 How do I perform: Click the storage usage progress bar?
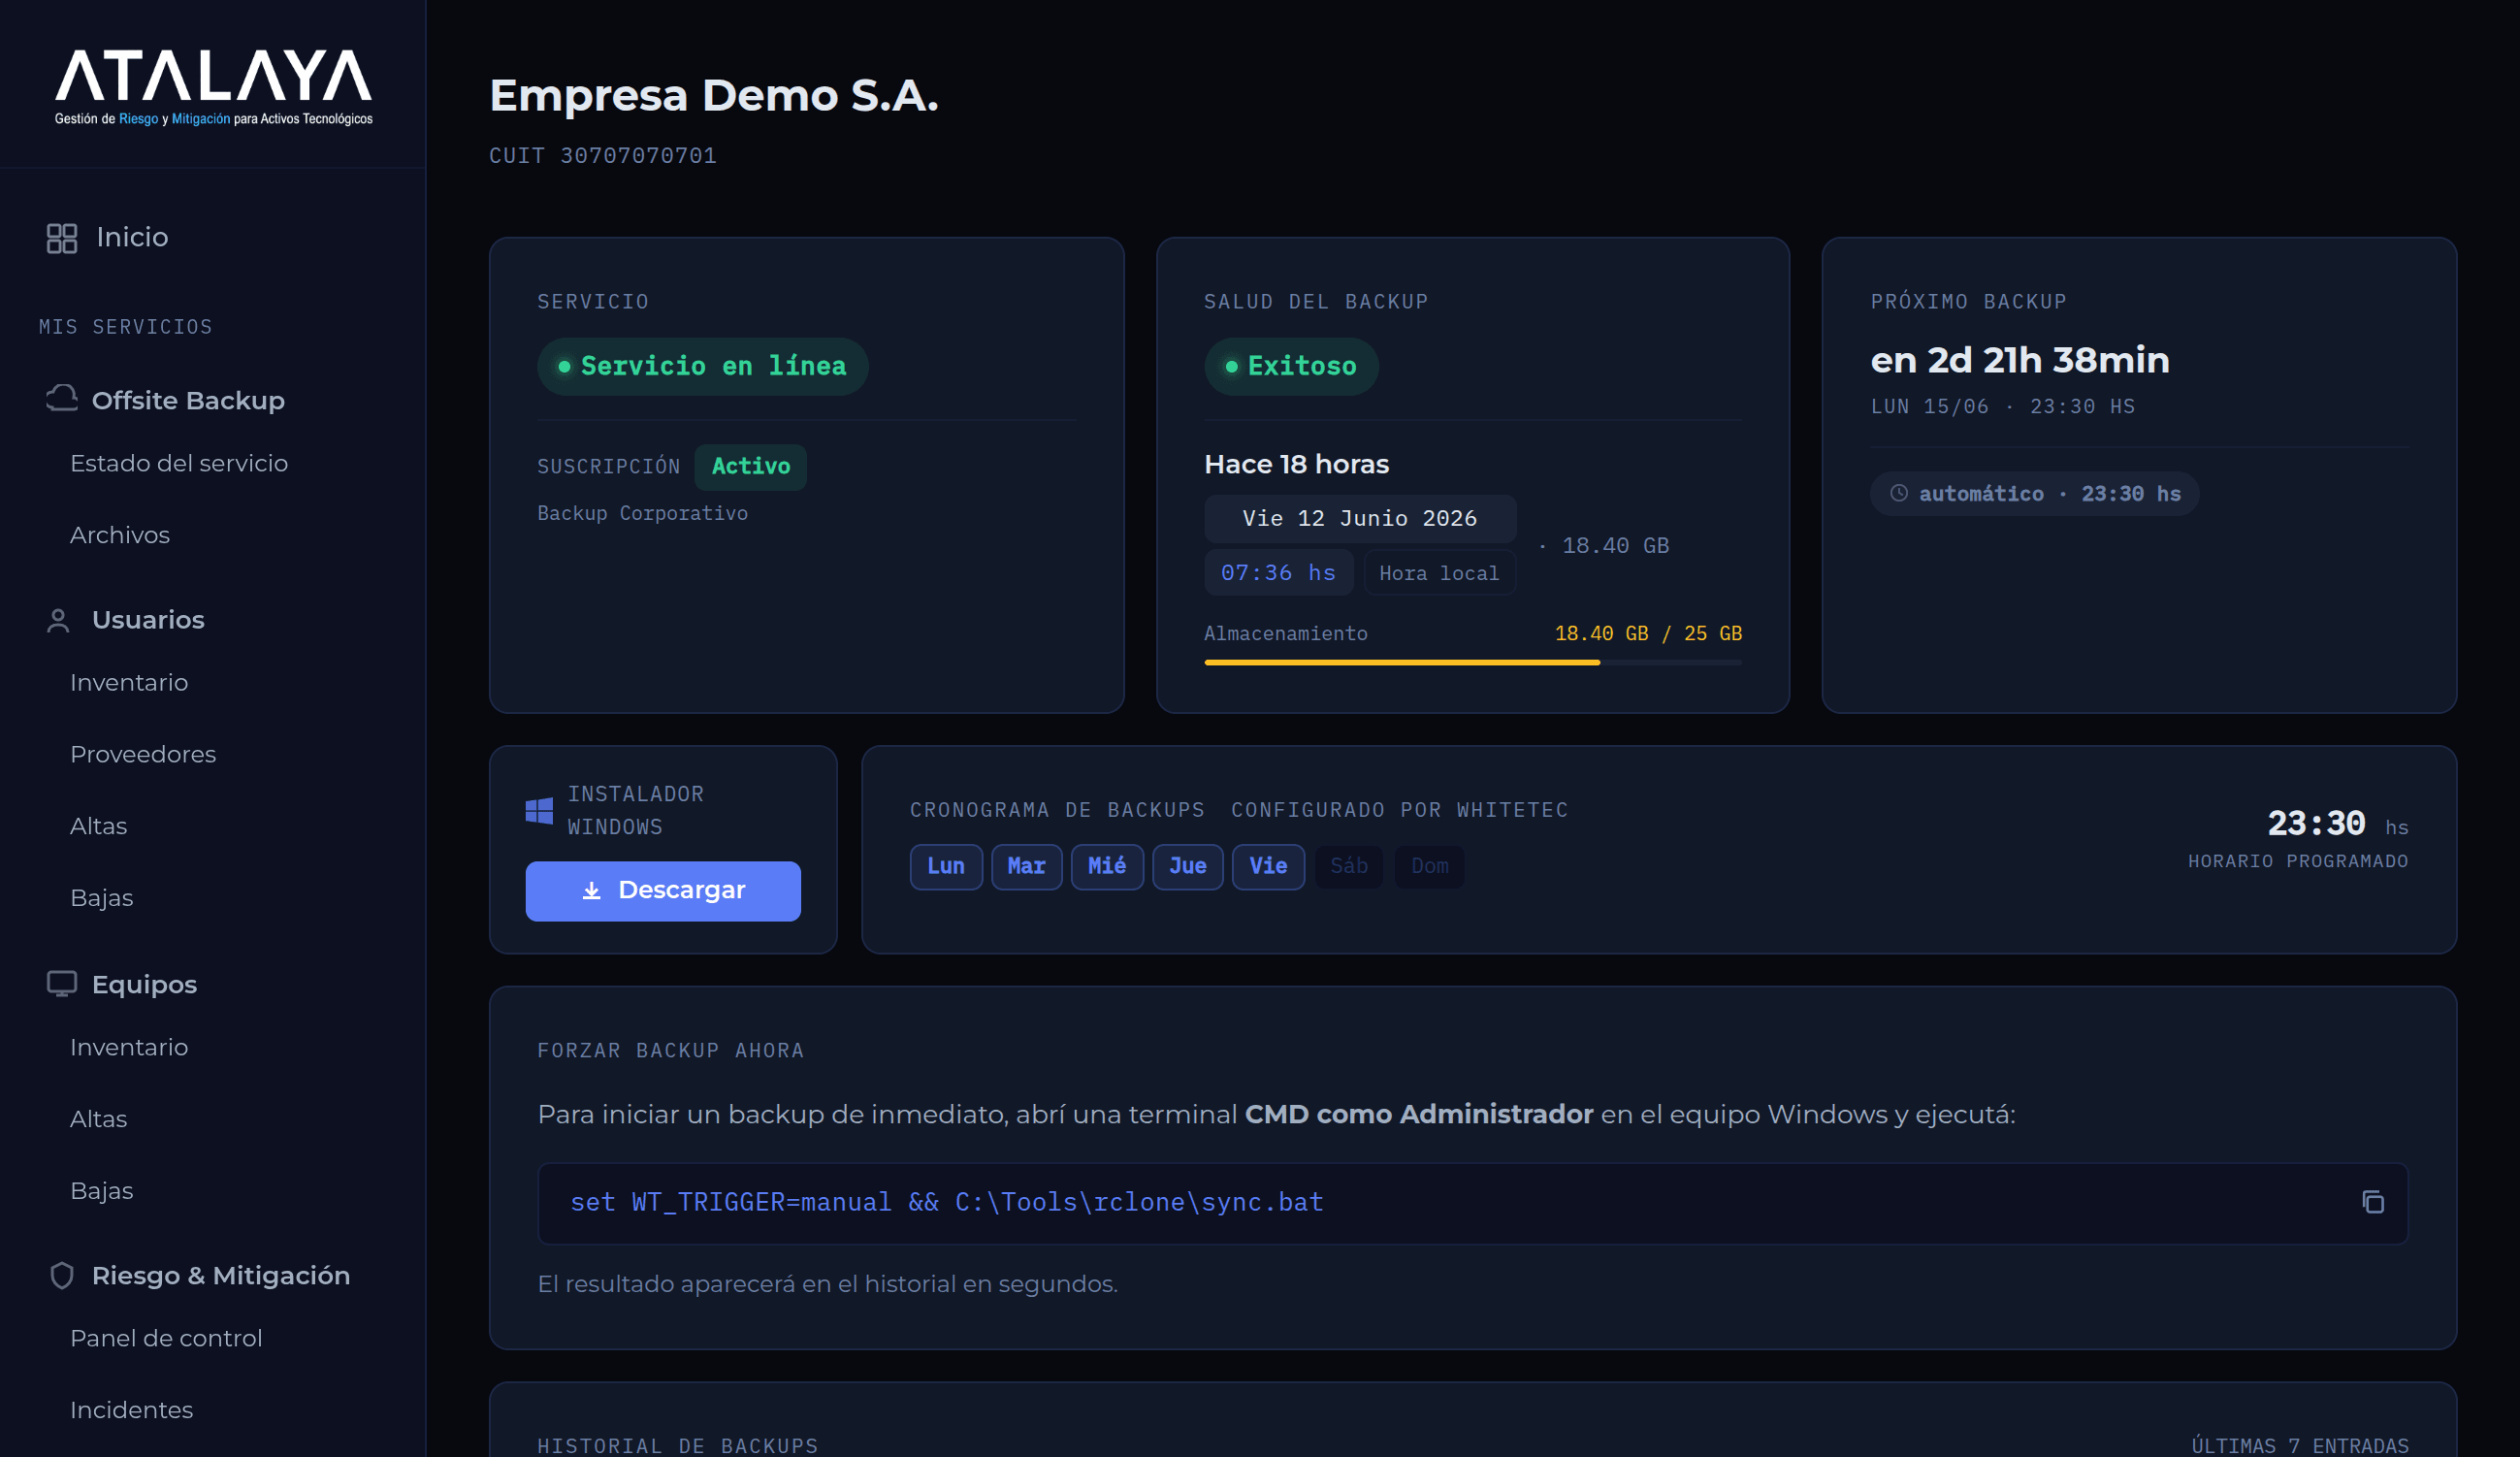[1472, 662]
